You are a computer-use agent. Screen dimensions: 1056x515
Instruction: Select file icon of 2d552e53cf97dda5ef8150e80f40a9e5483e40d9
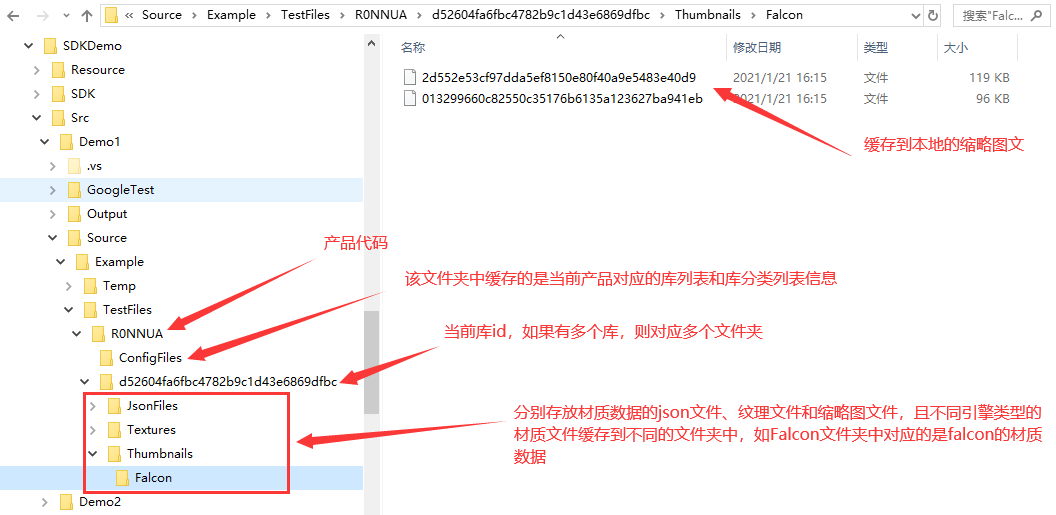(409, 77)
